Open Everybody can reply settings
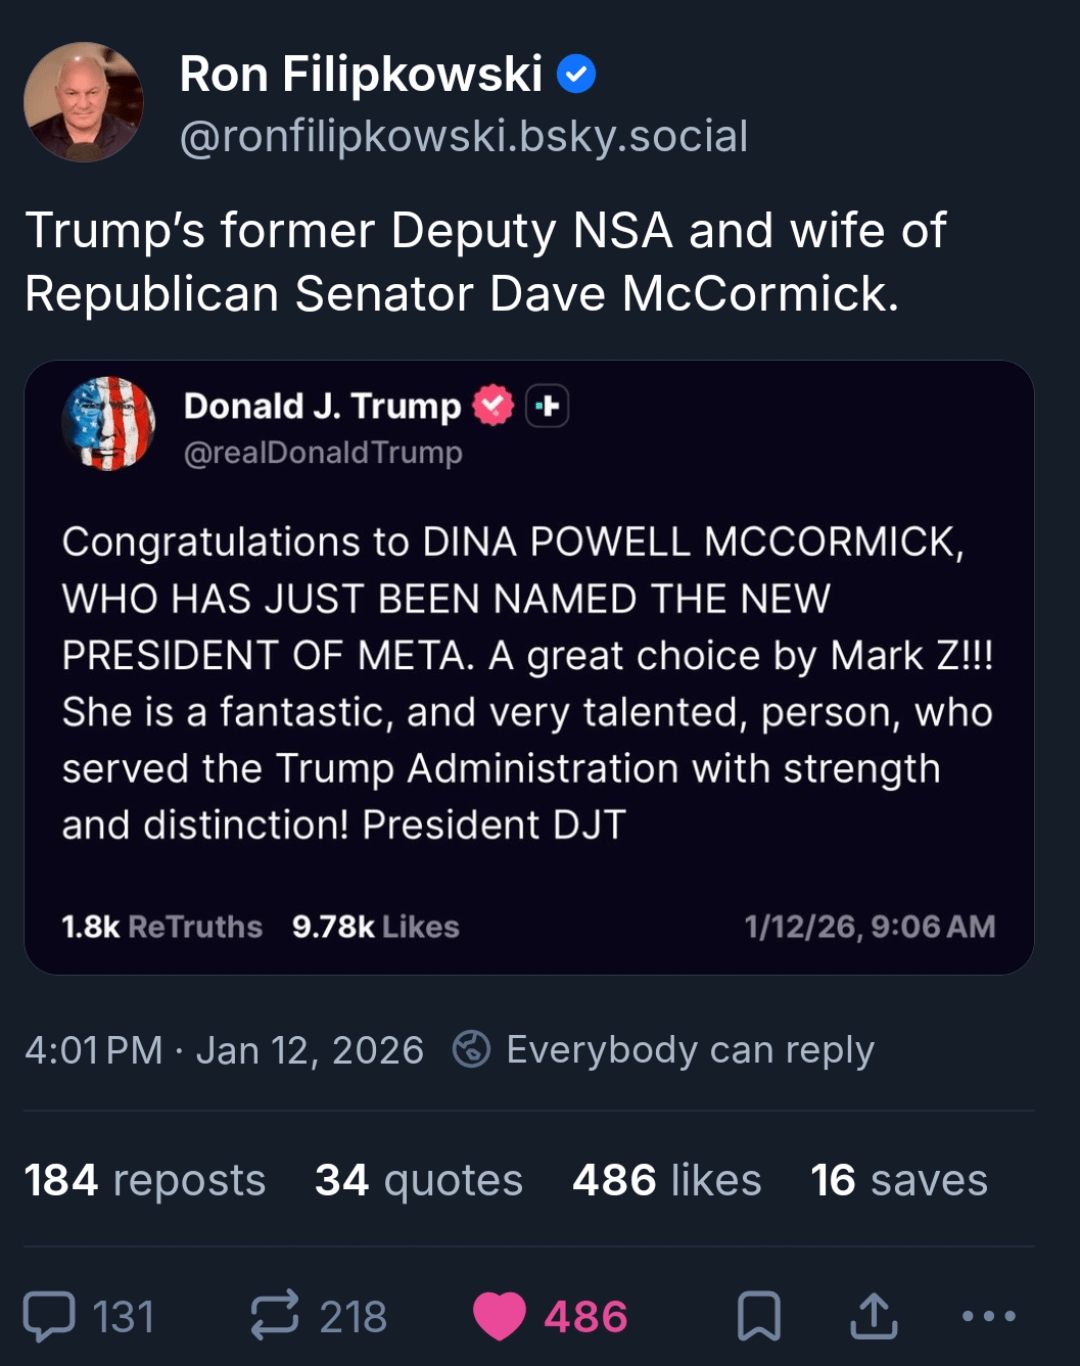This screenshot has width=1080, height=1366. (690, 1050)
